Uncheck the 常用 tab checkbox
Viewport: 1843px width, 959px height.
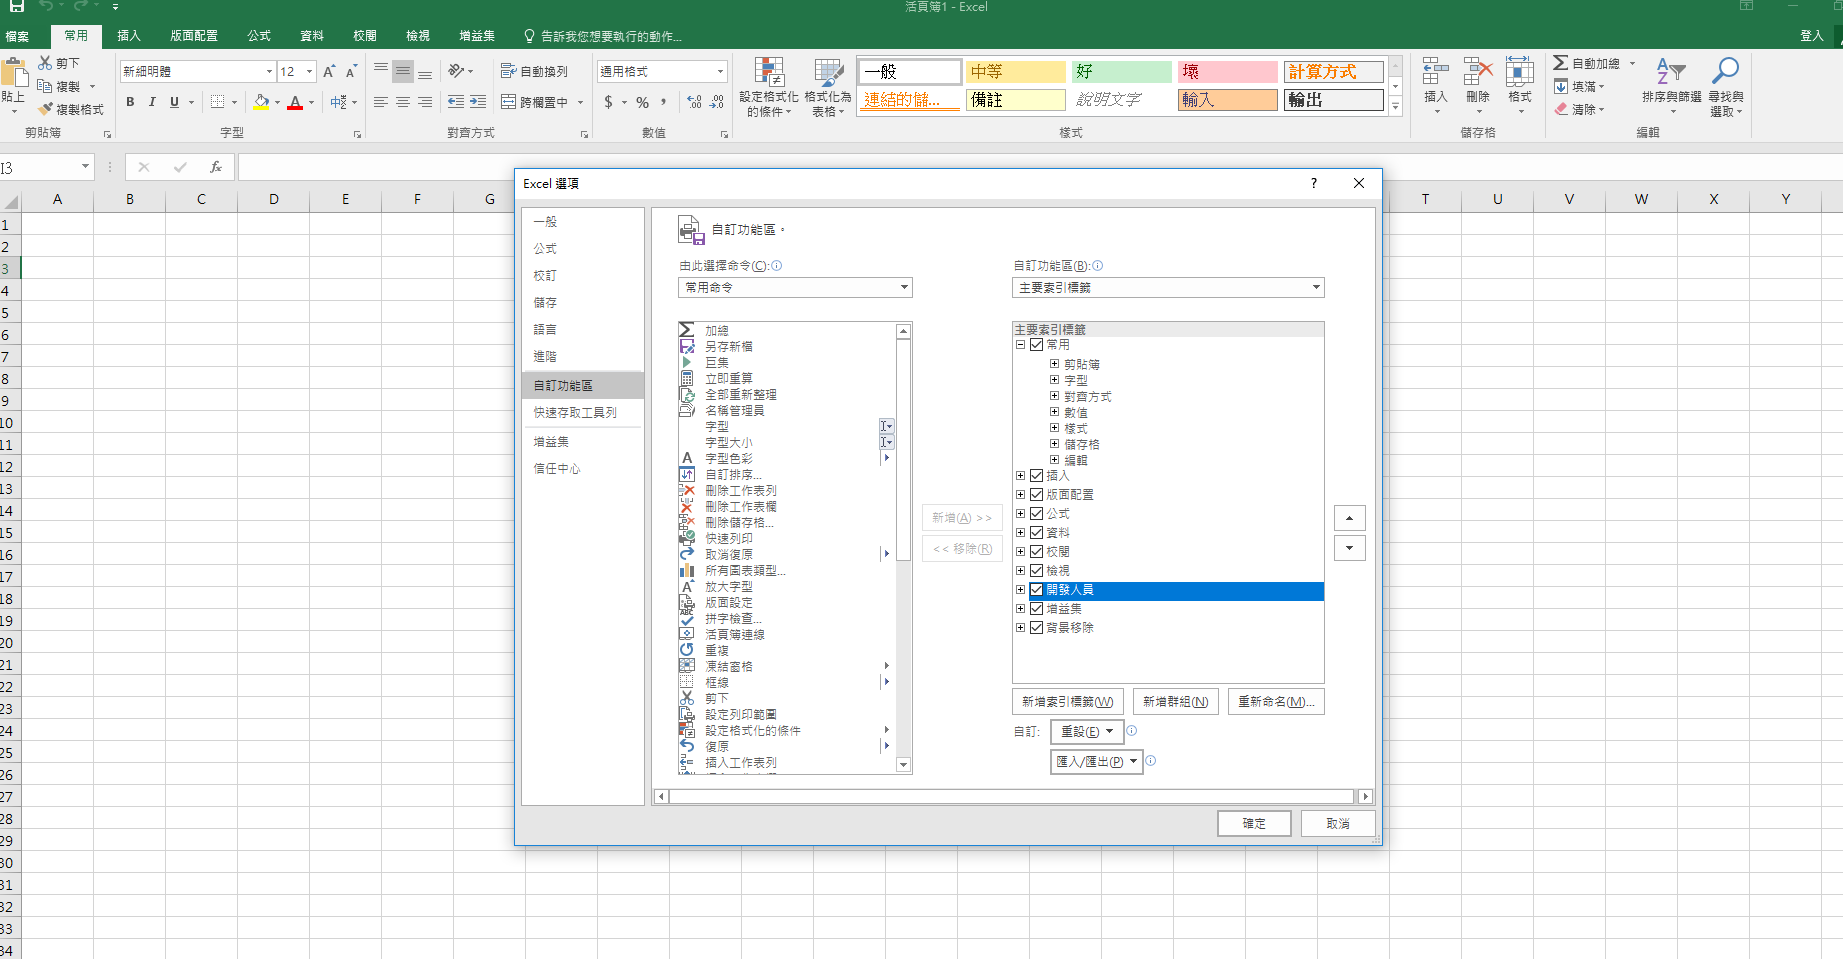point(1037,345)
